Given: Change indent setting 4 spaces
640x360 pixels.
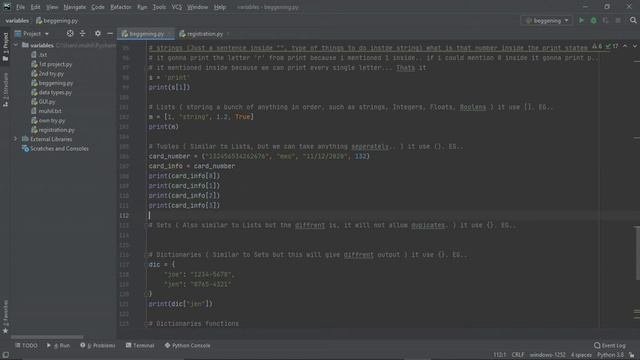Looking at the screenshot, I should point(581,355).
